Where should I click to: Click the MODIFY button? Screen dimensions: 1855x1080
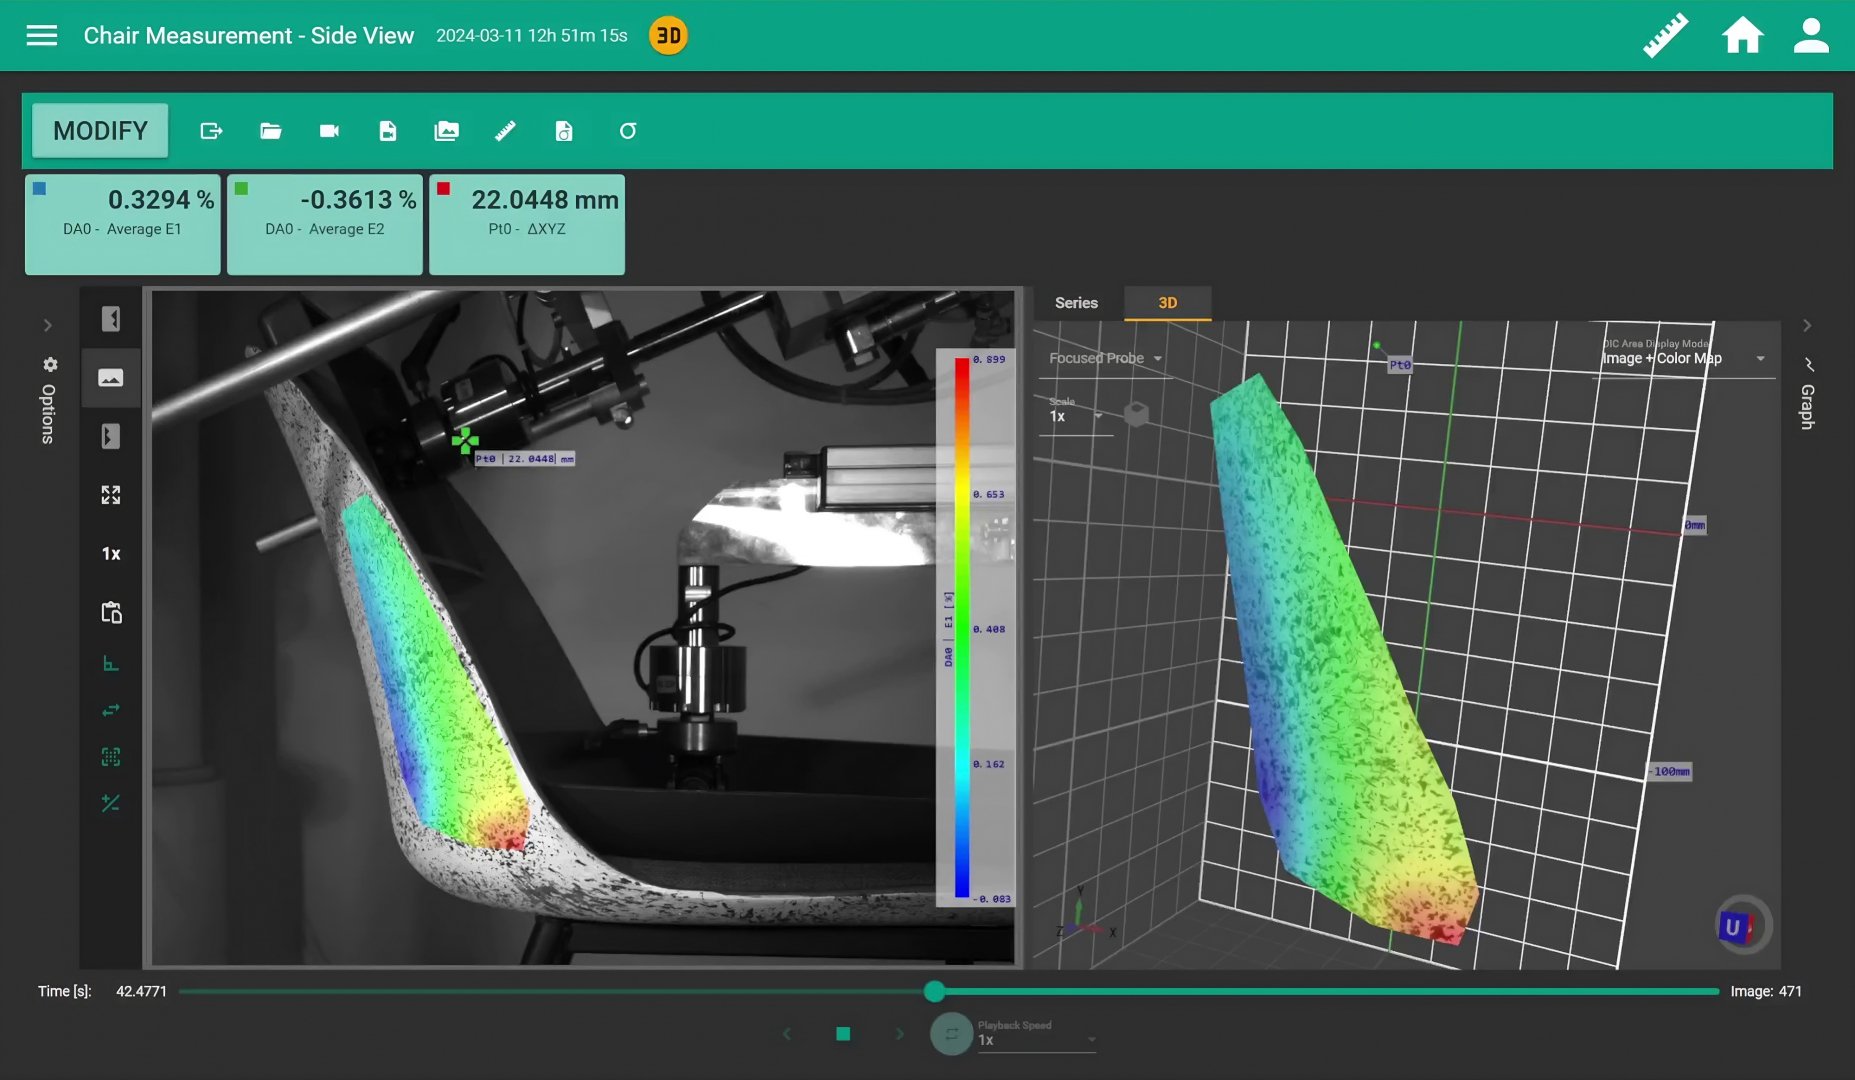100,131
